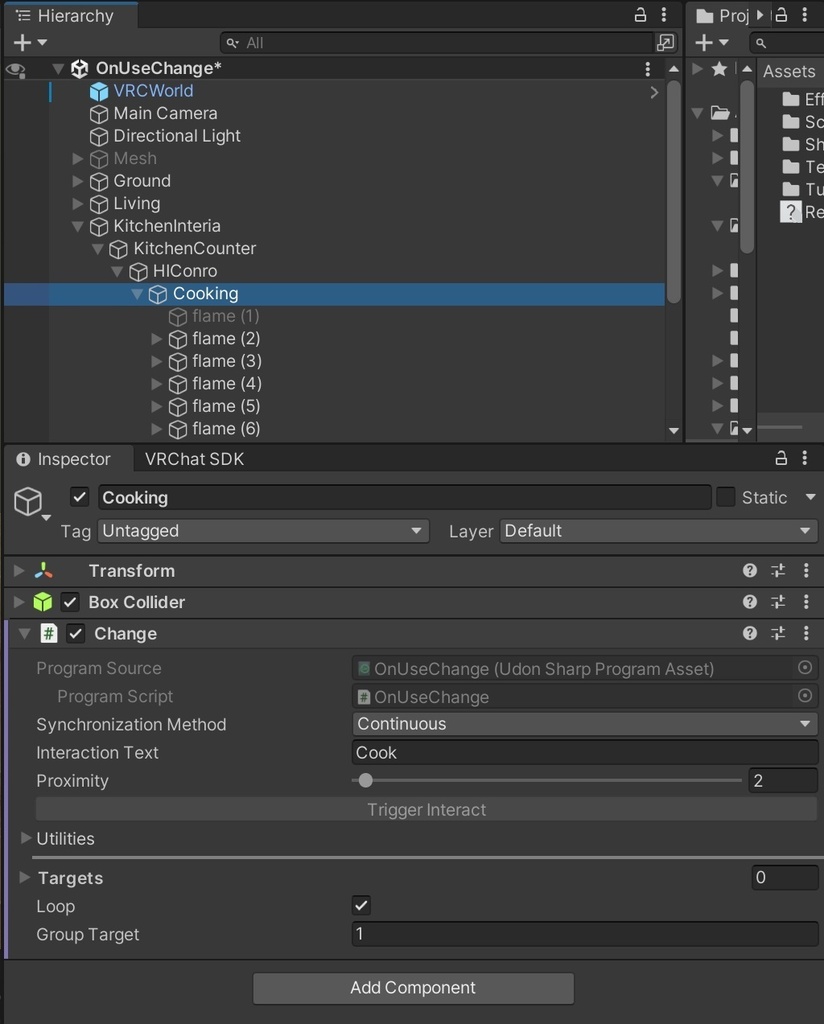Image resolution: width=824 pixels, height=1024 pixels.
Task: Click the Hierarchy create plus button
Action: (x=22, y=42)
